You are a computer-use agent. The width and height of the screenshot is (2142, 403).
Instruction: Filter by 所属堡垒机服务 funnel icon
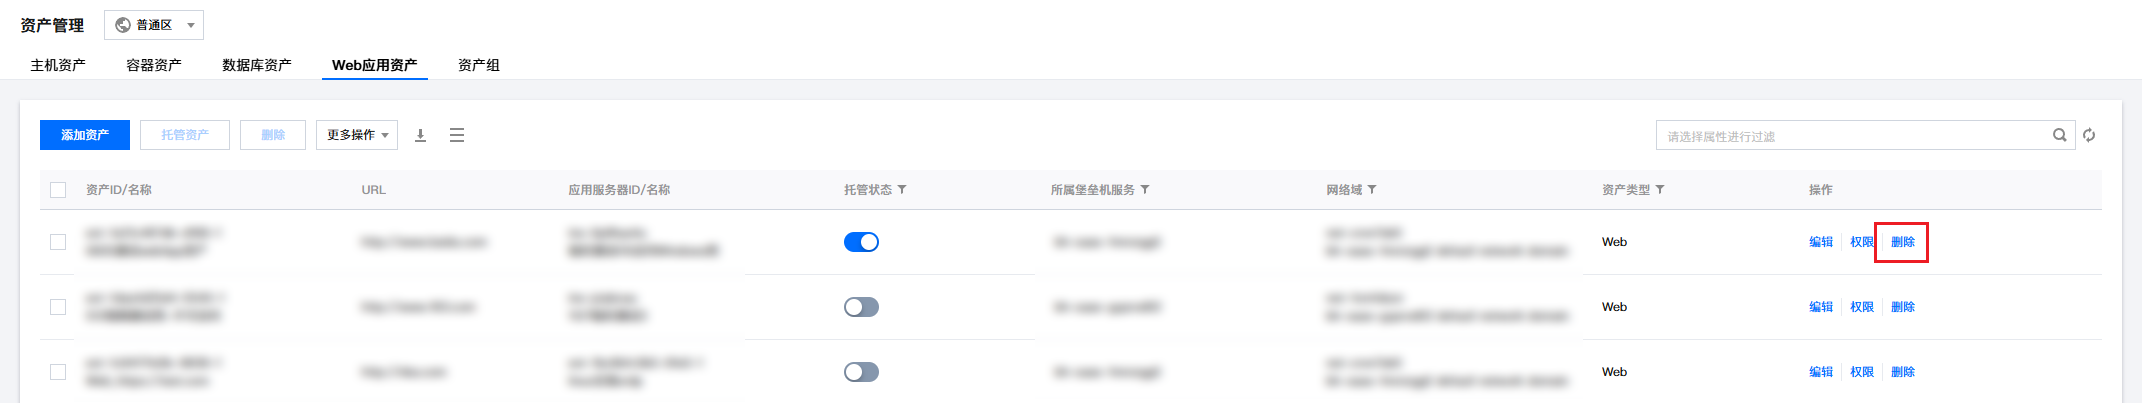pyautogui.click(x=1145, y=189)
